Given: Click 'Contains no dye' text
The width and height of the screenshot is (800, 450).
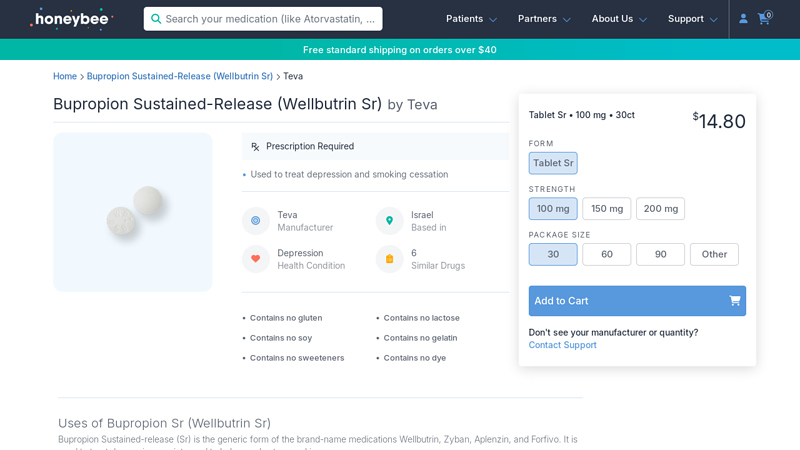Looking at the screenshot, I should point(415,358).
